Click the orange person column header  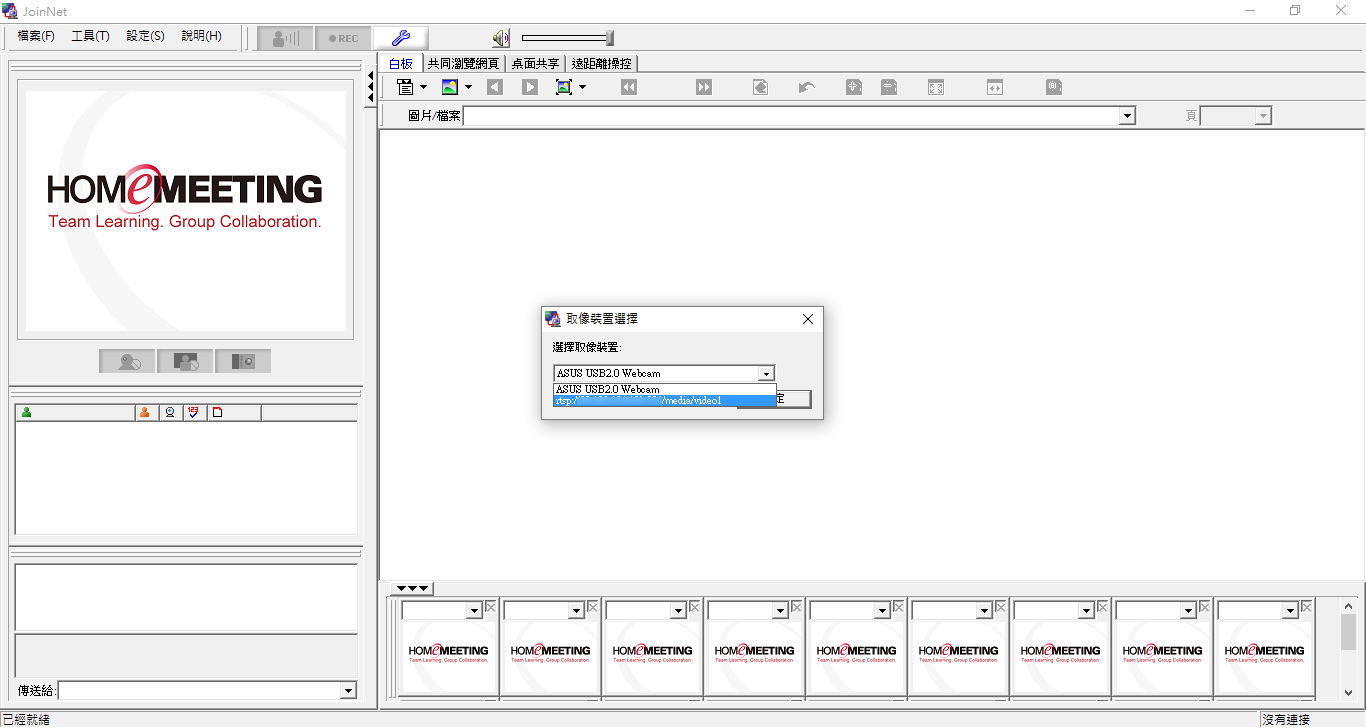(146, 412)
